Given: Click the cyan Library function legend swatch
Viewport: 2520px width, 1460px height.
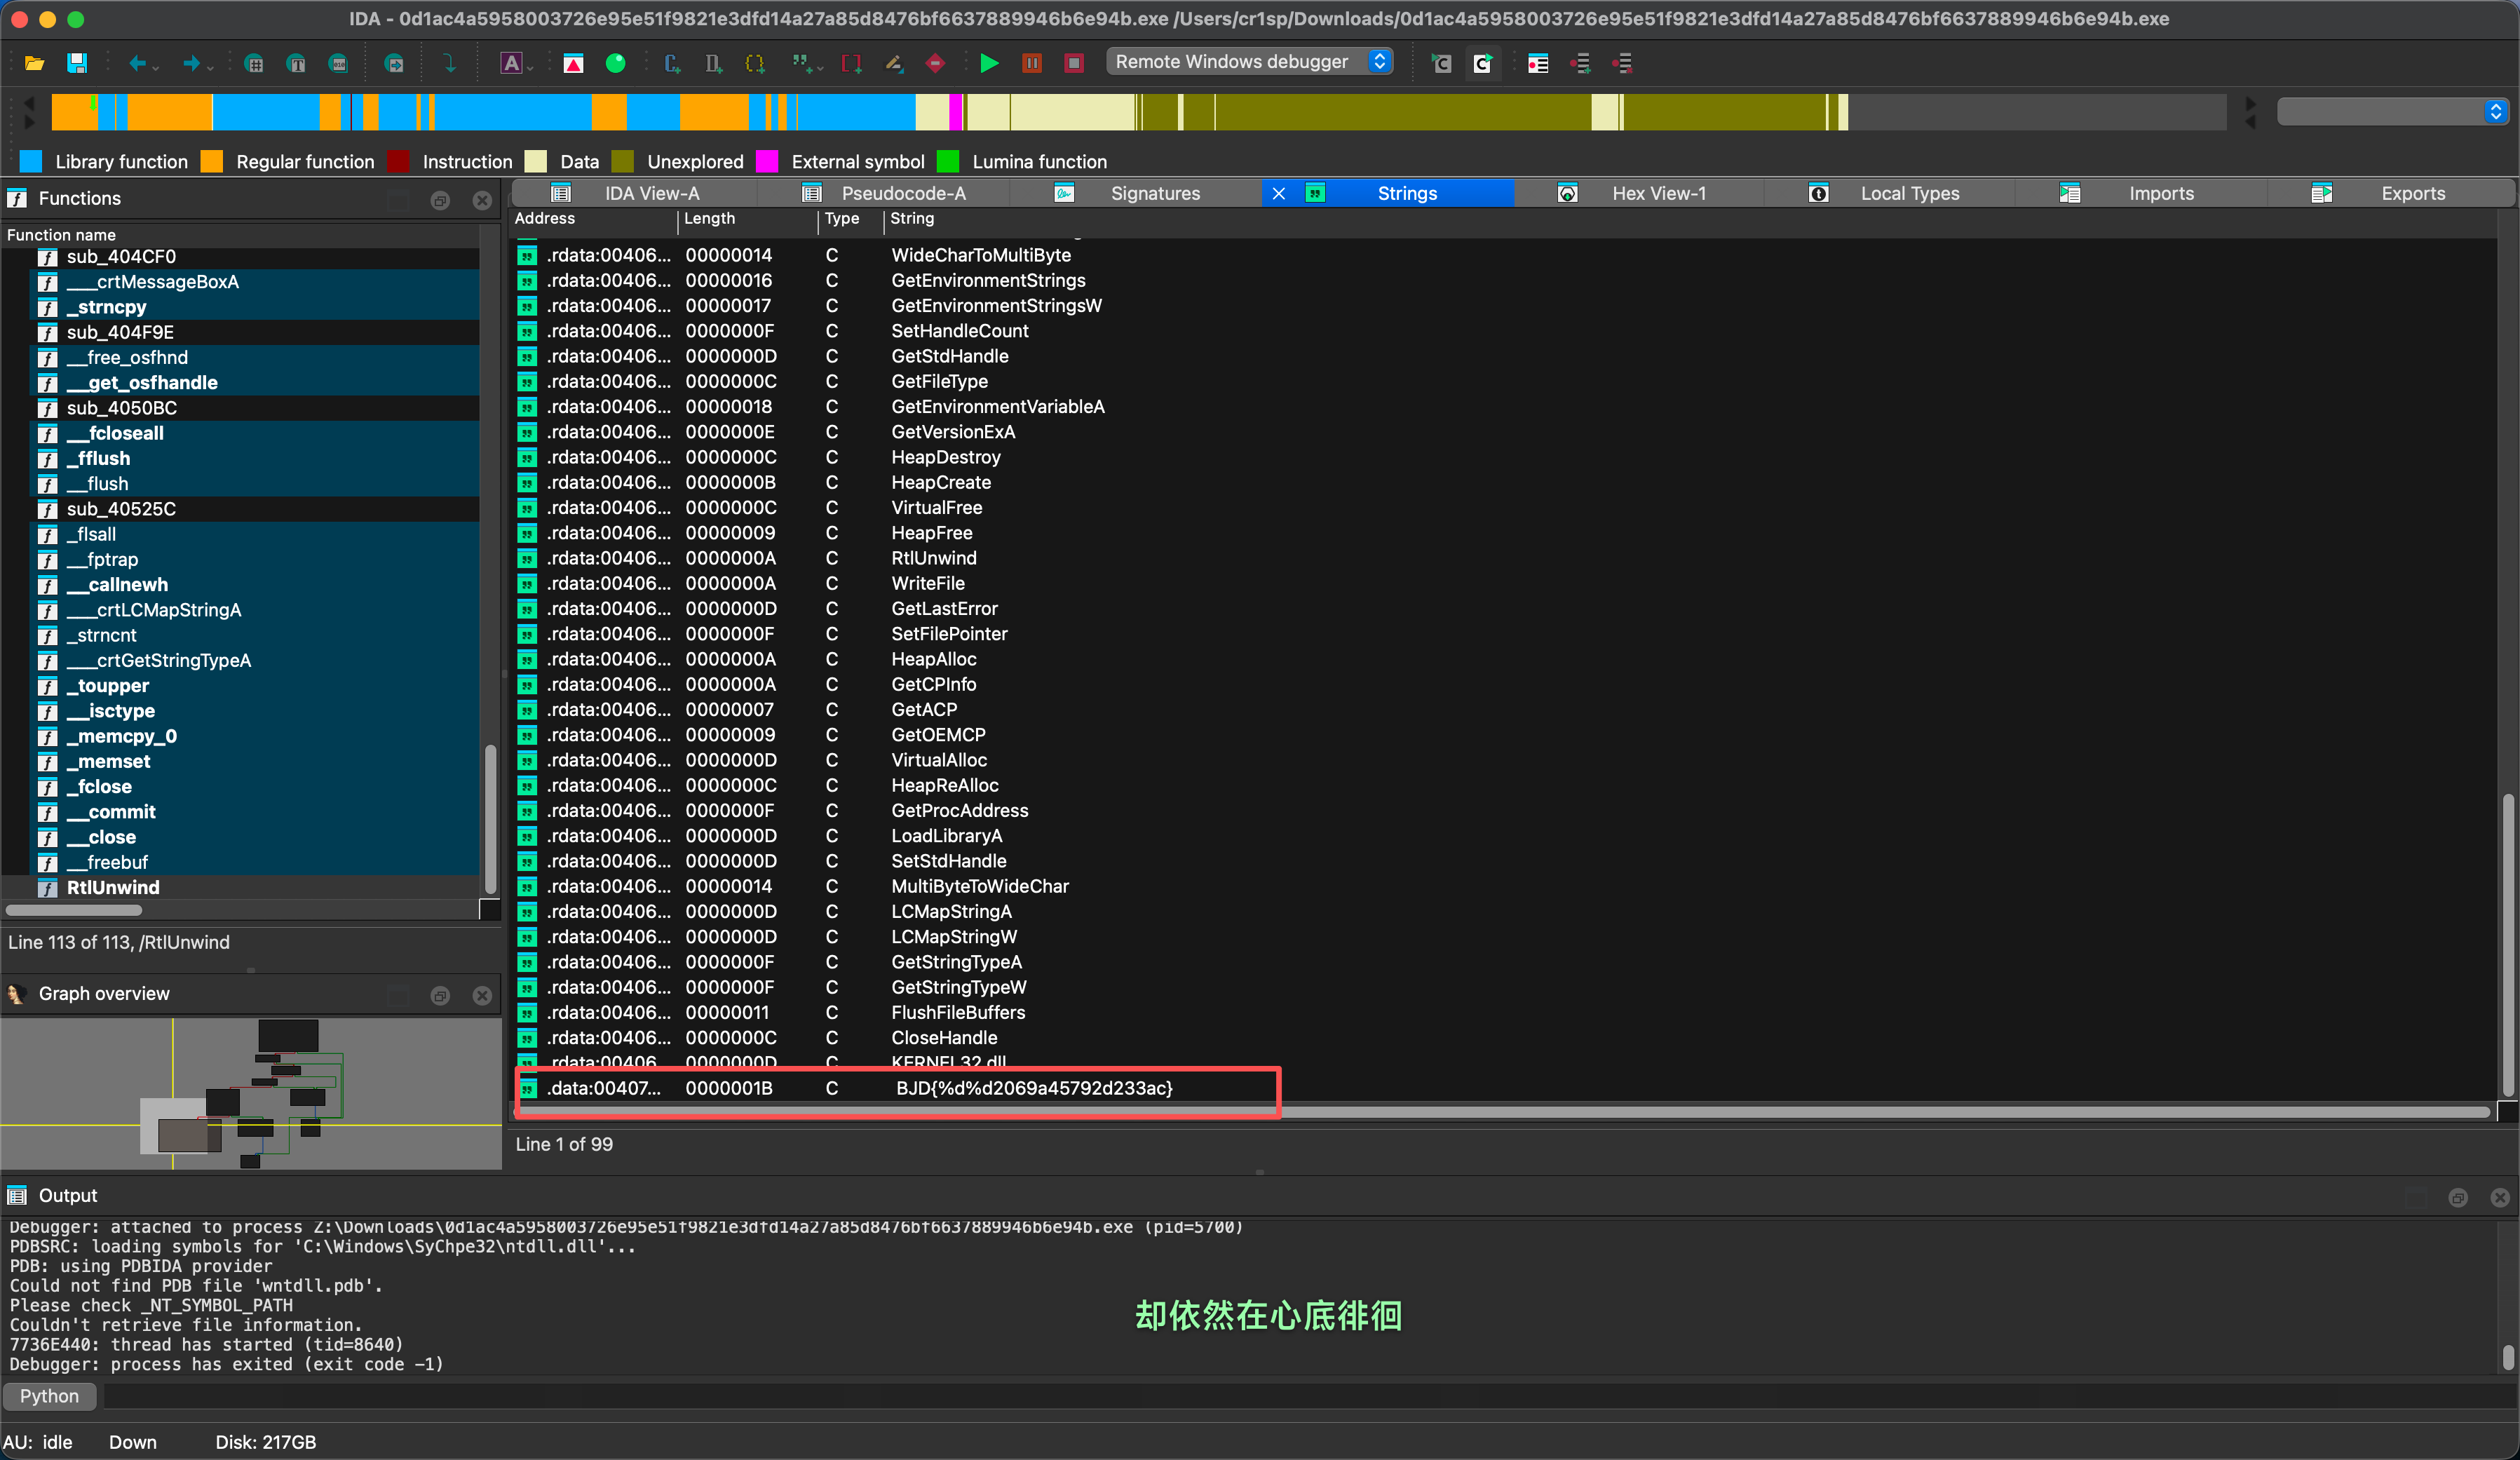Looking at the screenshot, I should (x=31, y=161).
